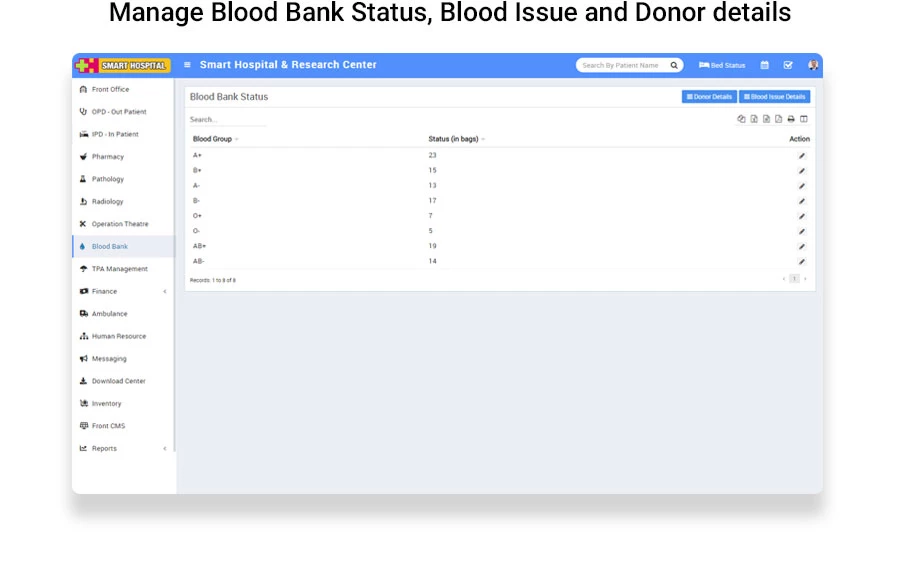The height and width of the screenshot is (573, 900).
Task: Click the user profile avatar
Action: point(813,65)
